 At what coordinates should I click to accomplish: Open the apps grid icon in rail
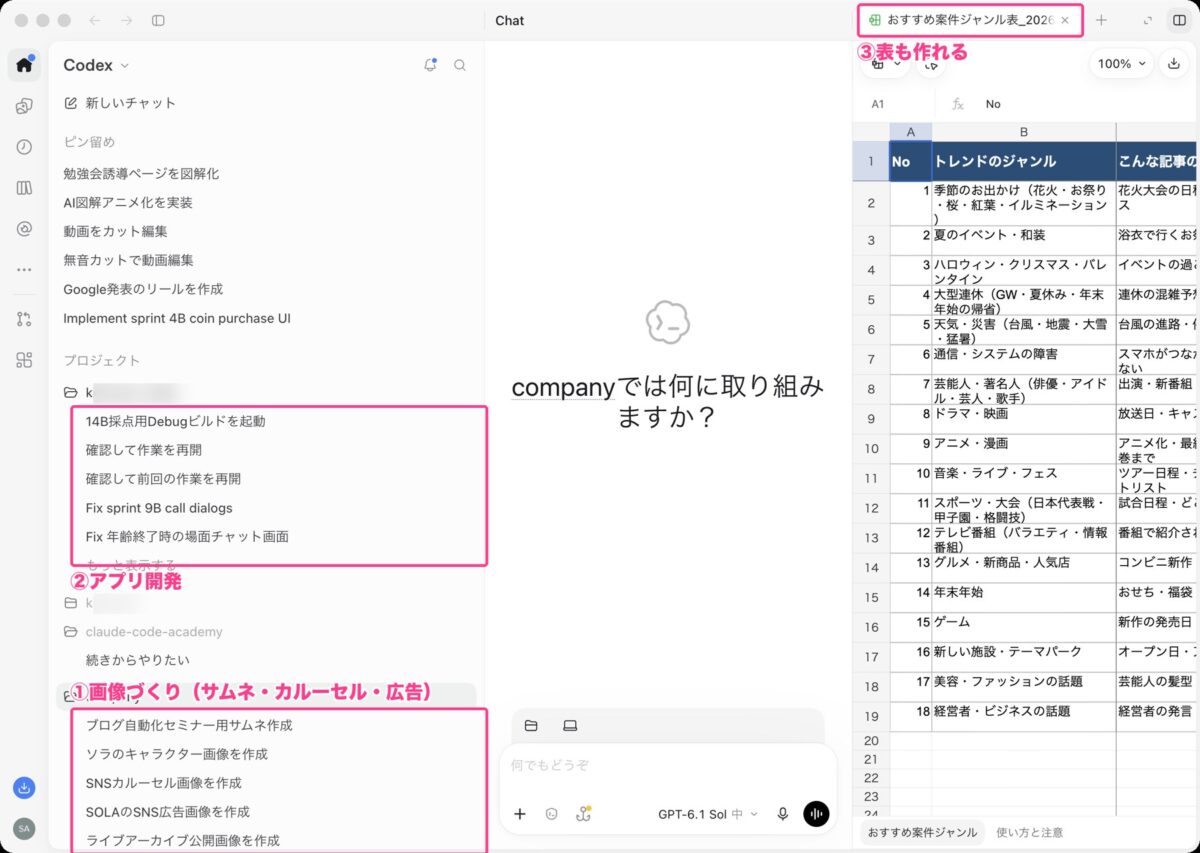click(24, 360)
